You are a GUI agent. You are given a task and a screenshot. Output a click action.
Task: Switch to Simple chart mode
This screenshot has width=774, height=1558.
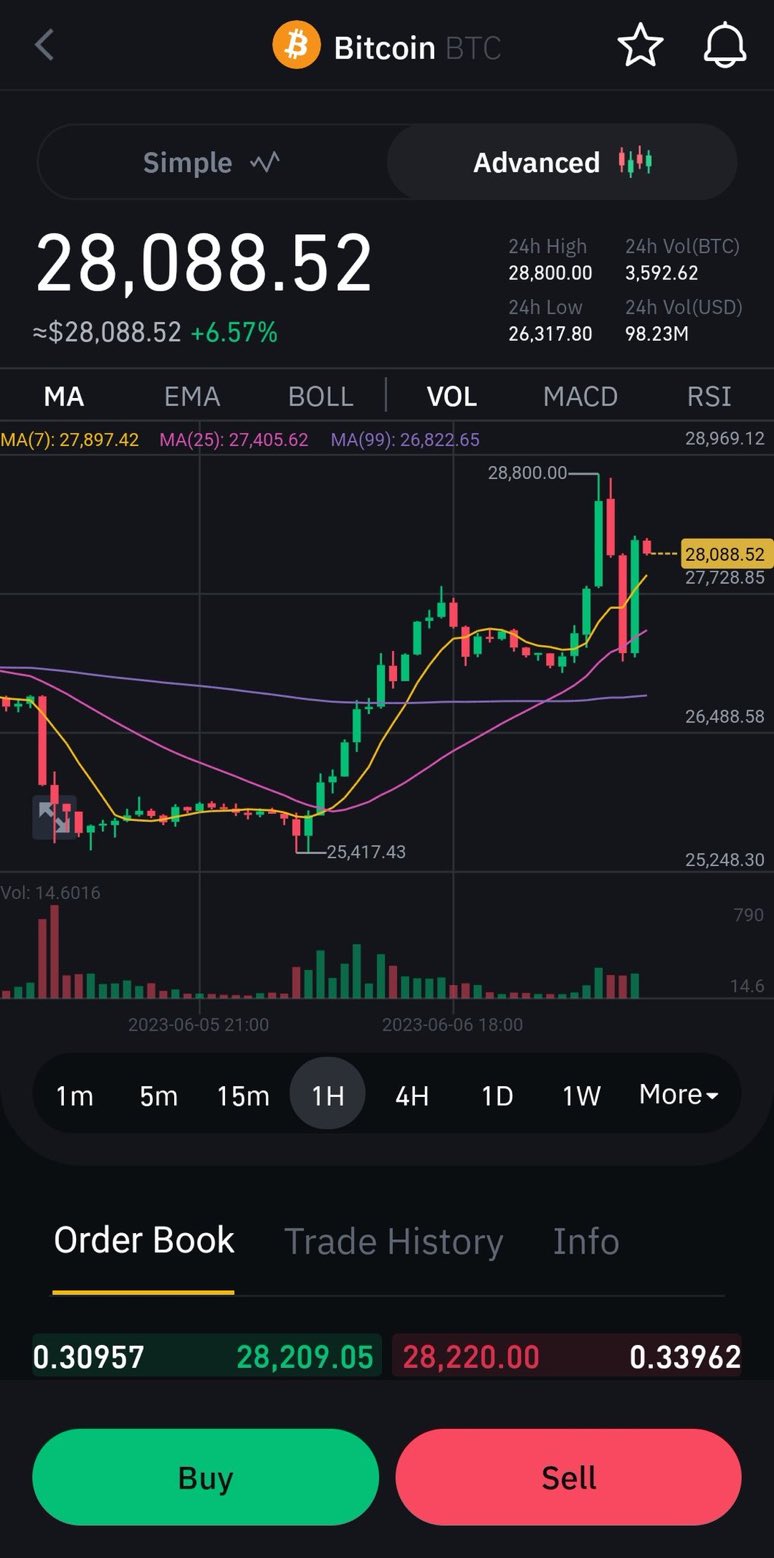[212, 162]
